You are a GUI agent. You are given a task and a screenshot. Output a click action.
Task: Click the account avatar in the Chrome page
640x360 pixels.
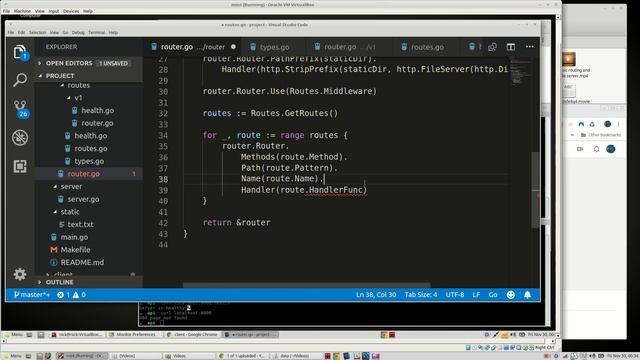click(x=611, y=149)
